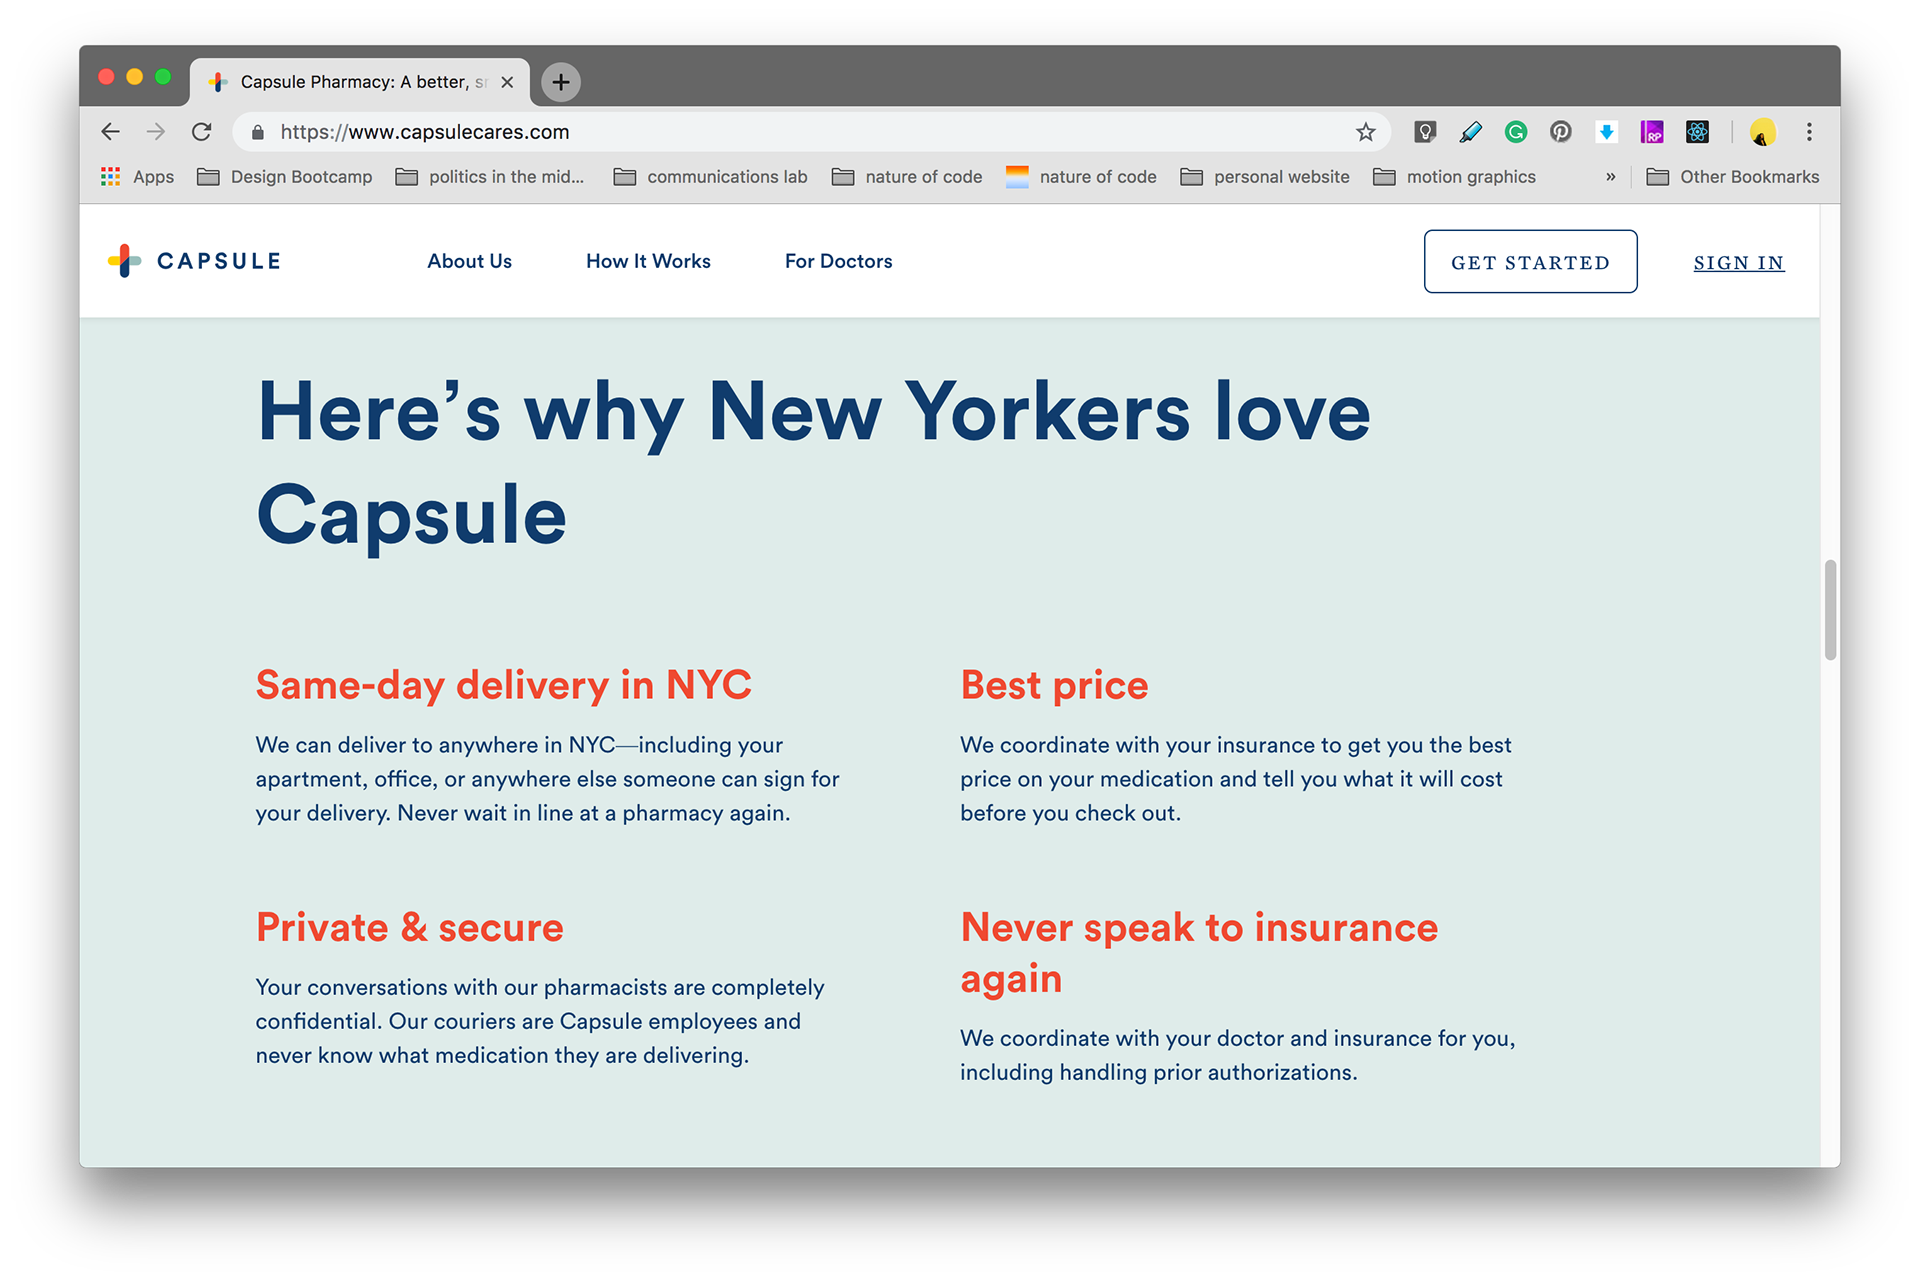Open the politics in the mid... folder
Screen dimensions: 1920x1281
tap(490, 177)
